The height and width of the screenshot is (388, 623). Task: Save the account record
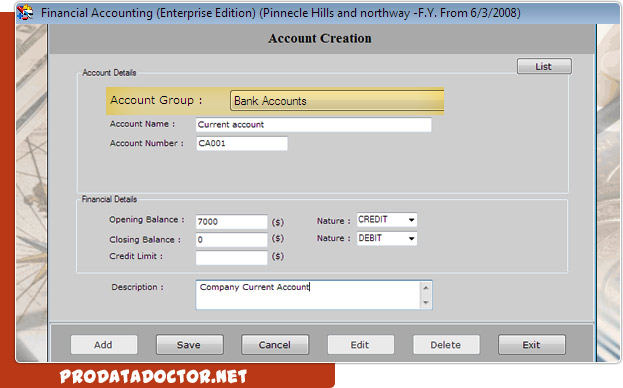190,345
